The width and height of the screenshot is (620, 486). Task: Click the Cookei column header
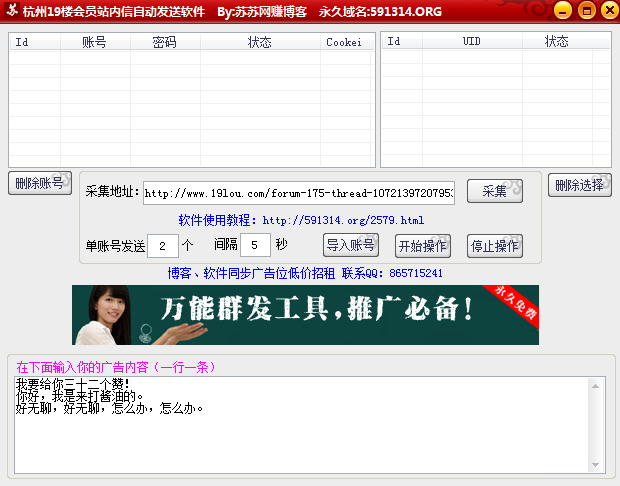coord(344,42)
